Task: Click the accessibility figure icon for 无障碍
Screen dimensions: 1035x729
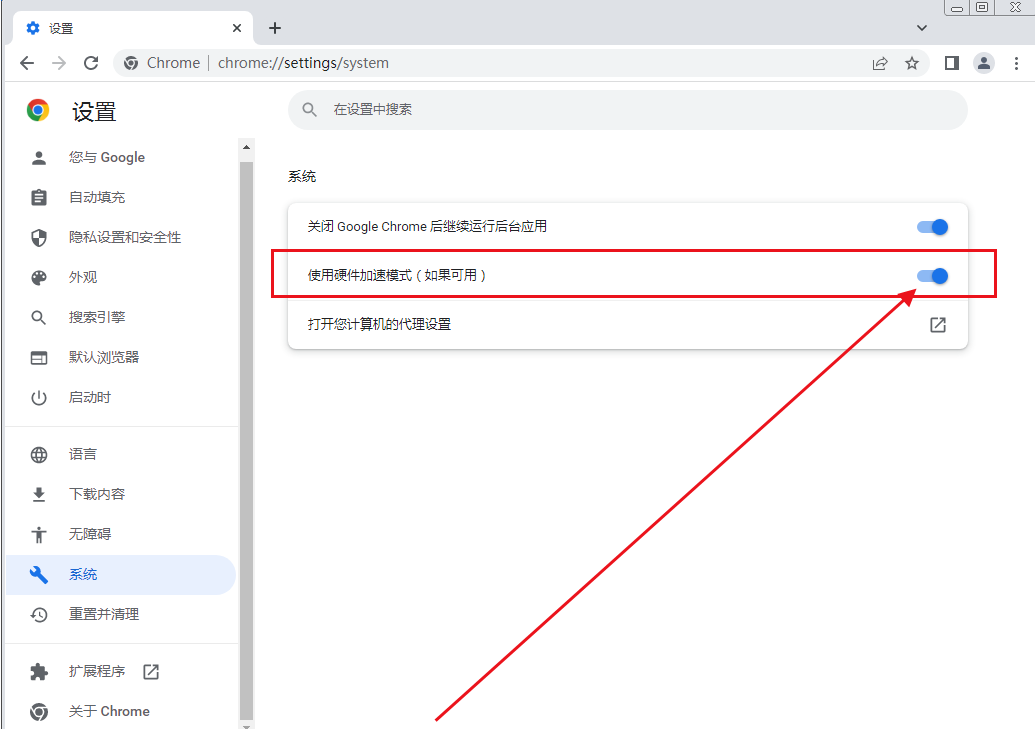Action: [39, 534]
